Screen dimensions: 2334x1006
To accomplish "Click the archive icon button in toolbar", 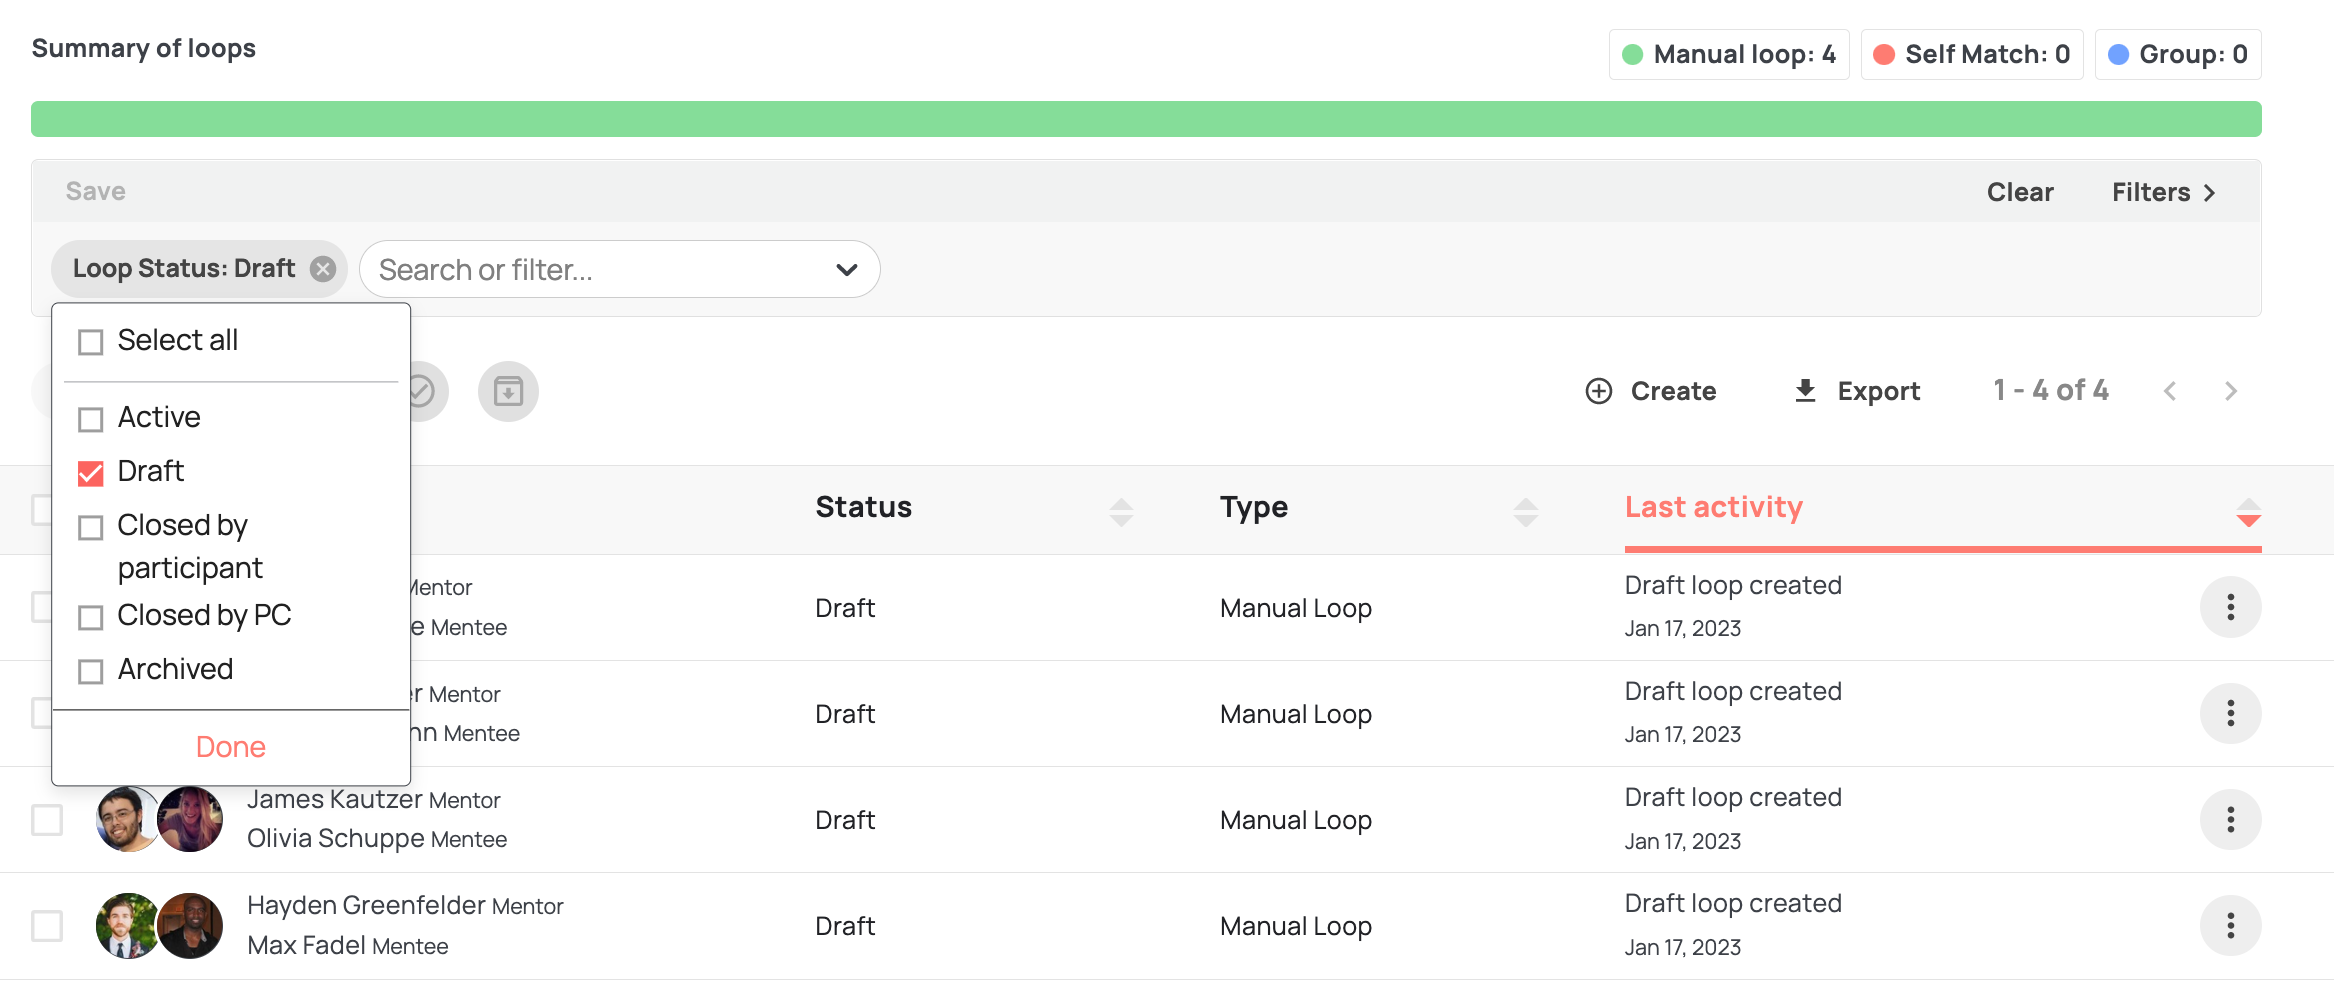I will [508, 391].
